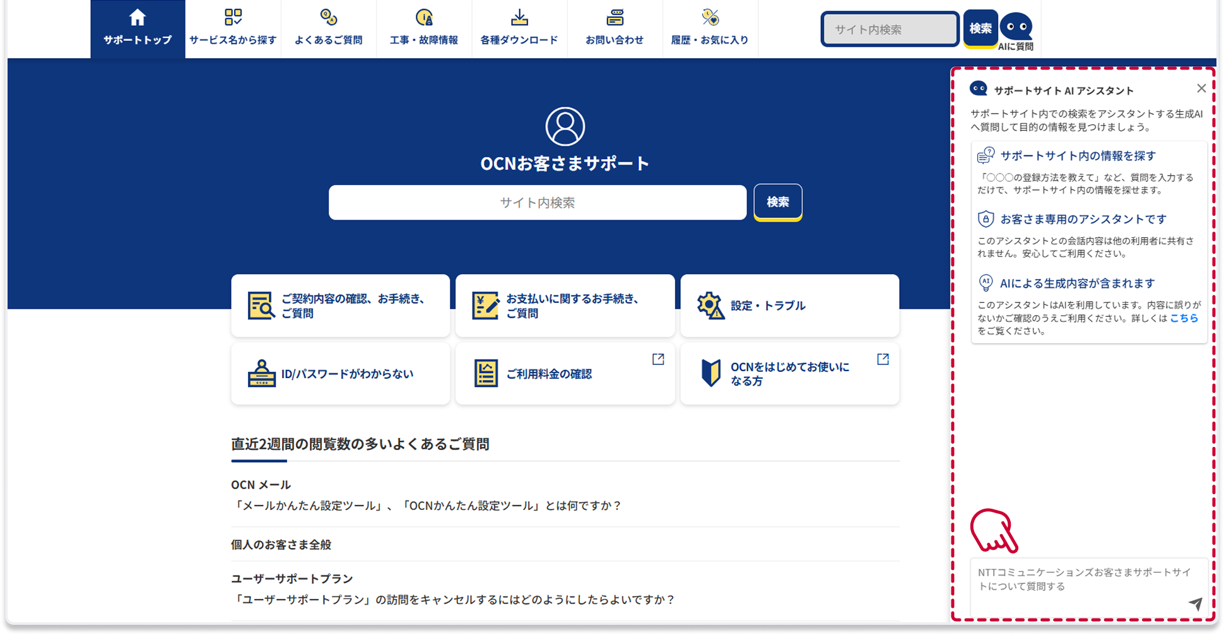Screen dimensions: 1224x635
Task: Follow the こちら link in AI panel
Action: click(1184, 318)
